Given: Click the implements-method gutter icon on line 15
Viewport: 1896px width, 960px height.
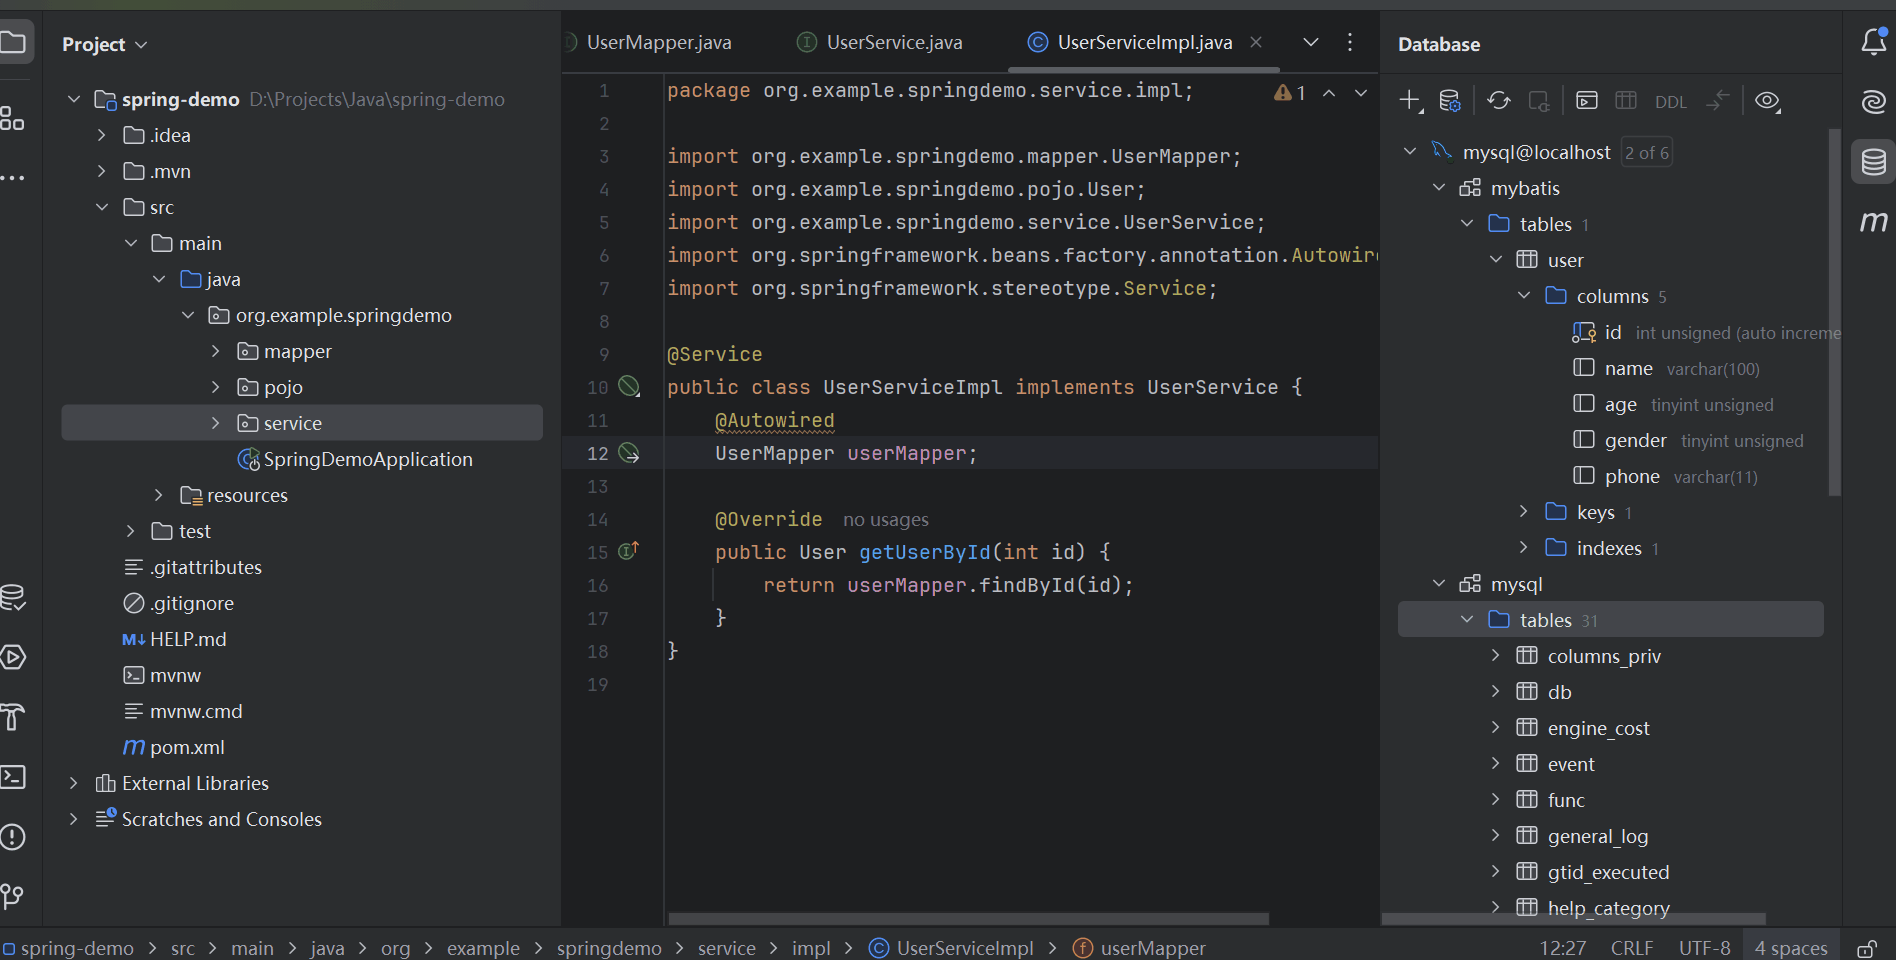Looking at the screenshot, I should 629,551.
